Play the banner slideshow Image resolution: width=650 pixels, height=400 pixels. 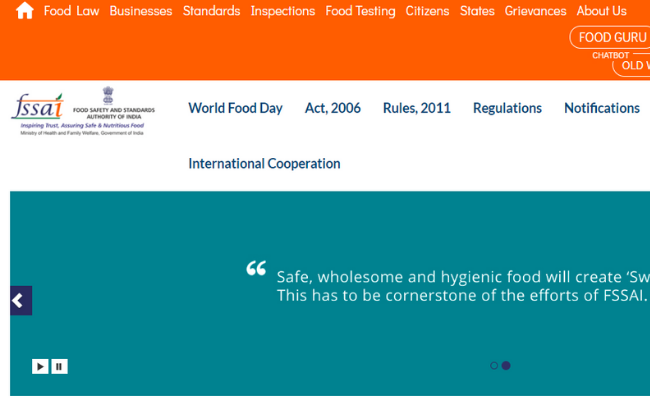pyautogui.click(x=40, y=366)
